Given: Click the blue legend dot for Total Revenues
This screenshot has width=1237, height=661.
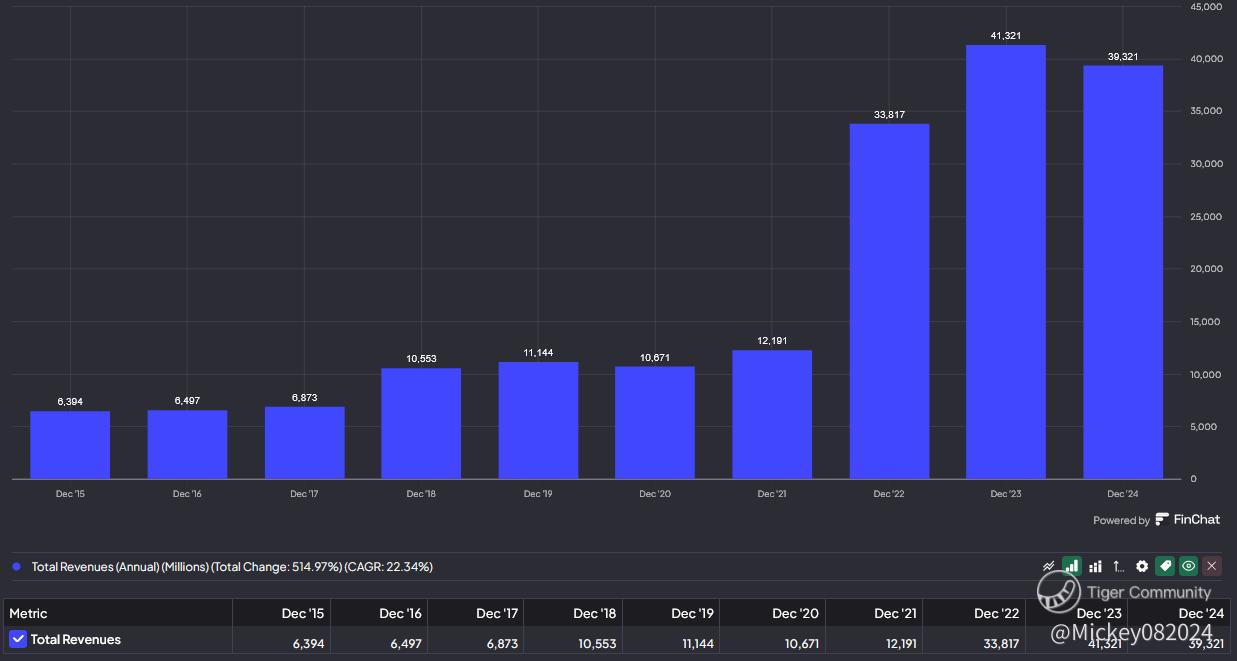Looking at the screenshot, I should coord(16,567).
